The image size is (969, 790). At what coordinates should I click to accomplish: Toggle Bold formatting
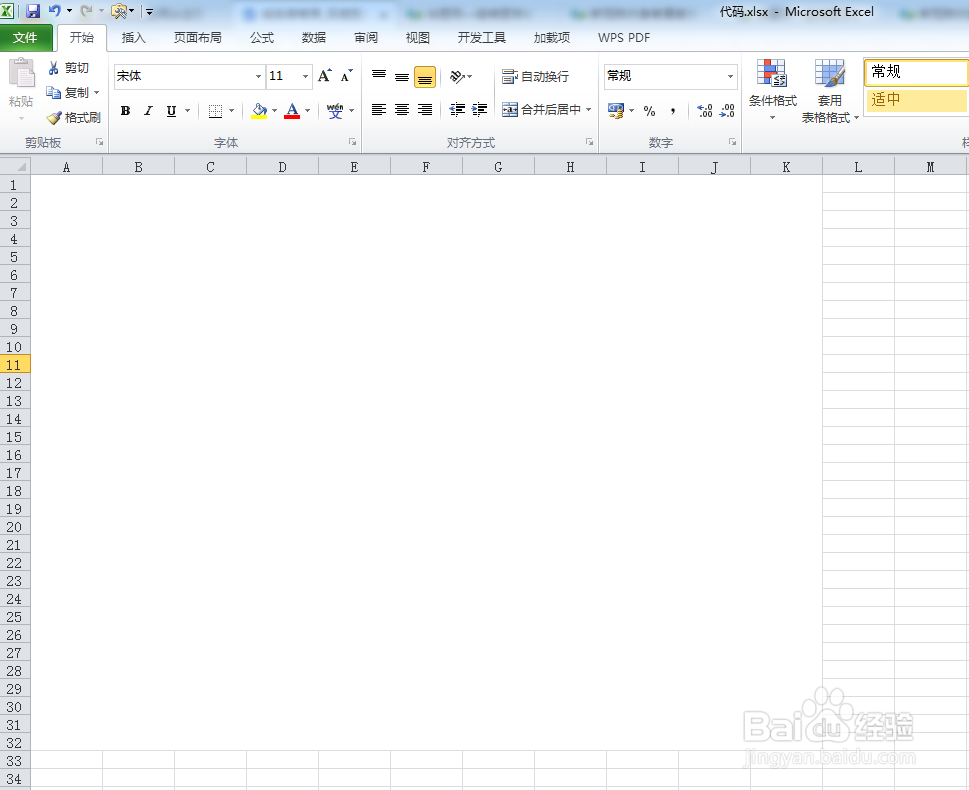pos(125,111)
